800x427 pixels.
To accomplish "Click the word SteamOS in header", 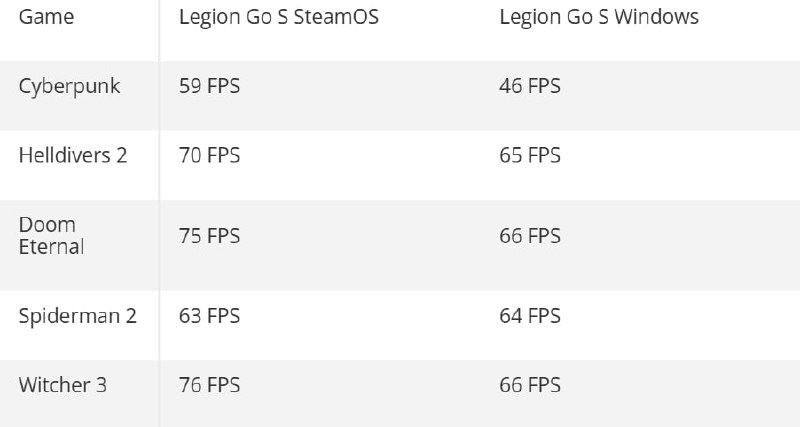I will click(x=336, y=17).
